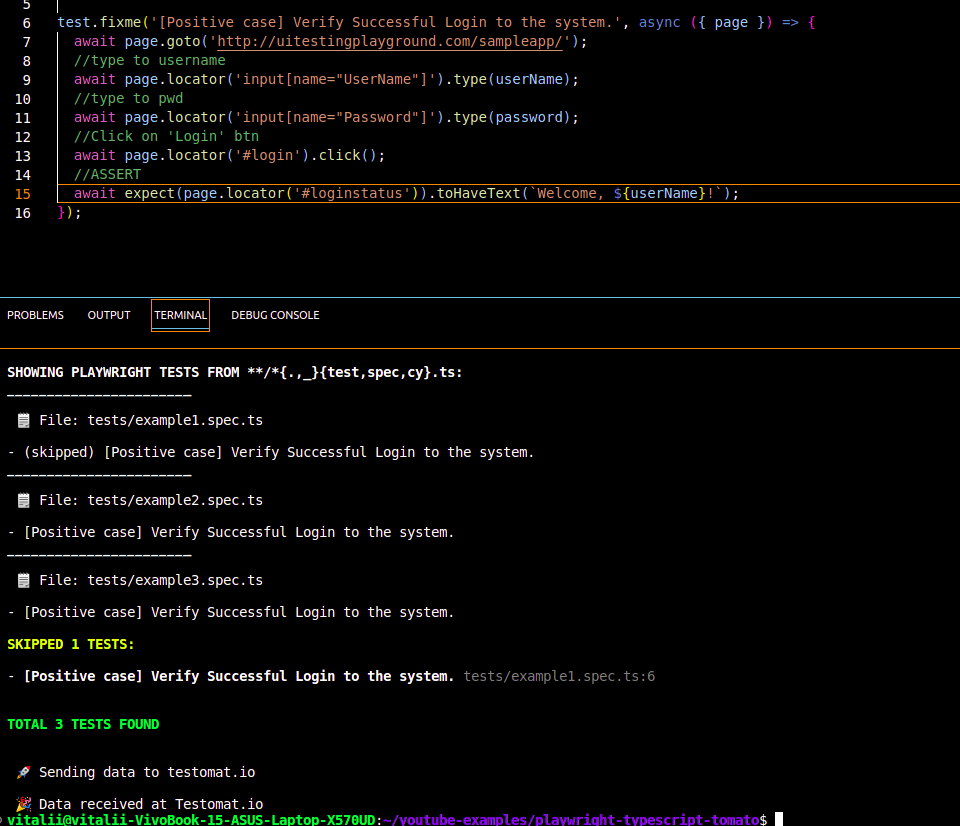Click the party popper icon before Data received
The image size is (960, 826).
point(23,804)
